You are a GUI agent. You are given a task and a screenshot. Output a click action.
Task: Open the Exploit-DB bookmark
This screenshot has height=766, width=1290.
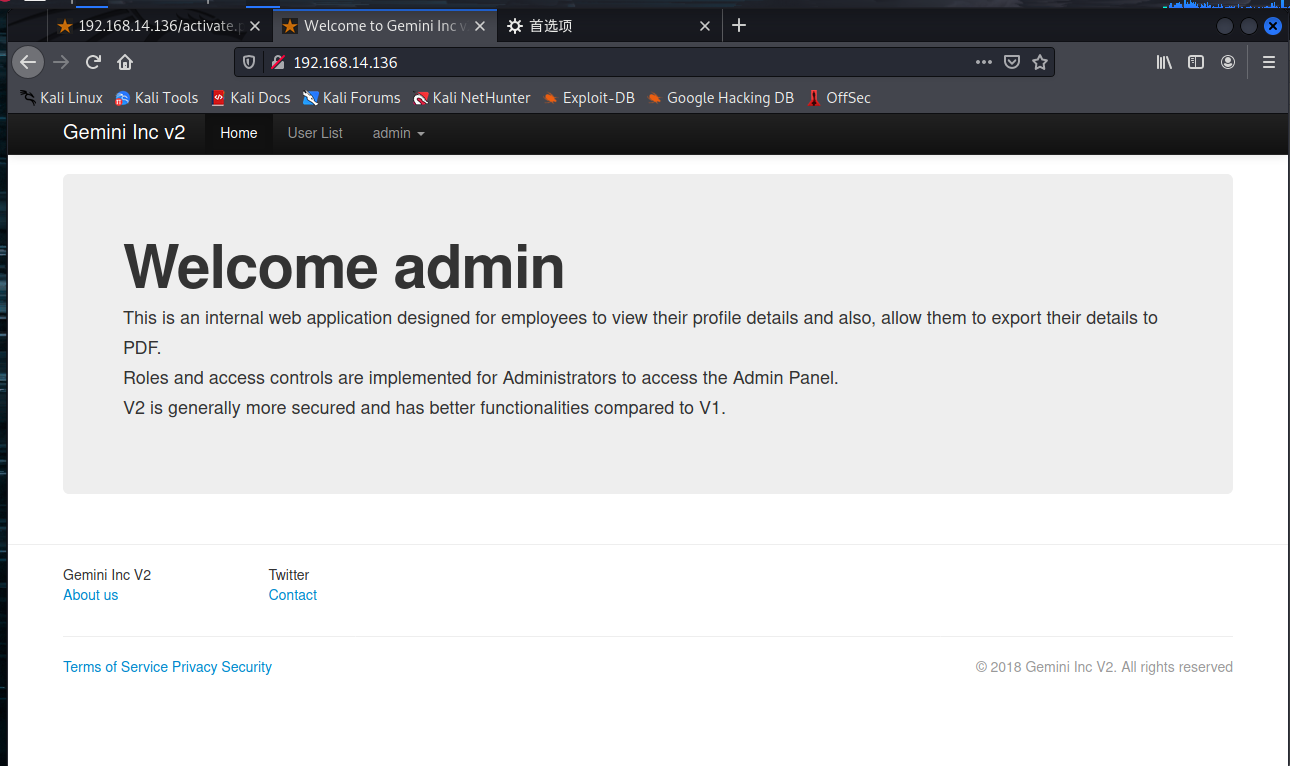point(588,98)
